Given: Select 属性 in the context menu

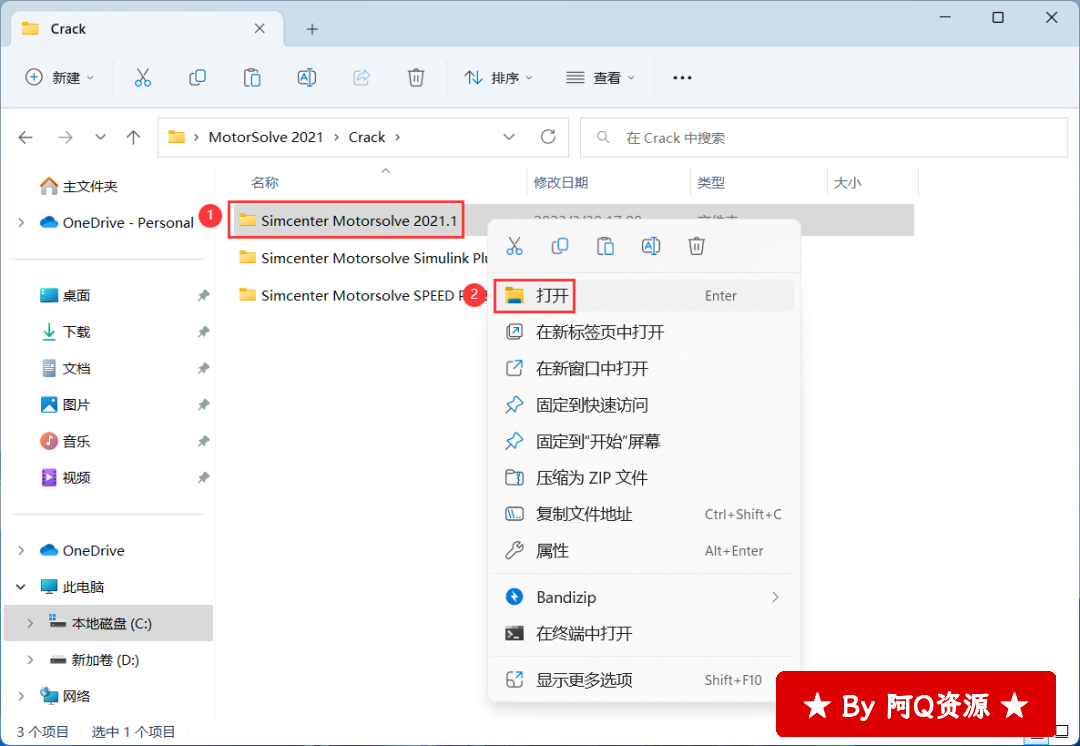Looking at the screenshot, I should (552, 551).
